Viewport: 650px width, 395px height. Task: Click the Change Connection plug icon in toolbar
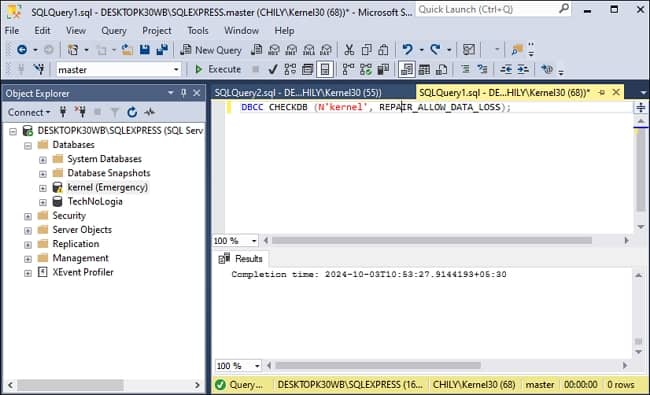39,69
